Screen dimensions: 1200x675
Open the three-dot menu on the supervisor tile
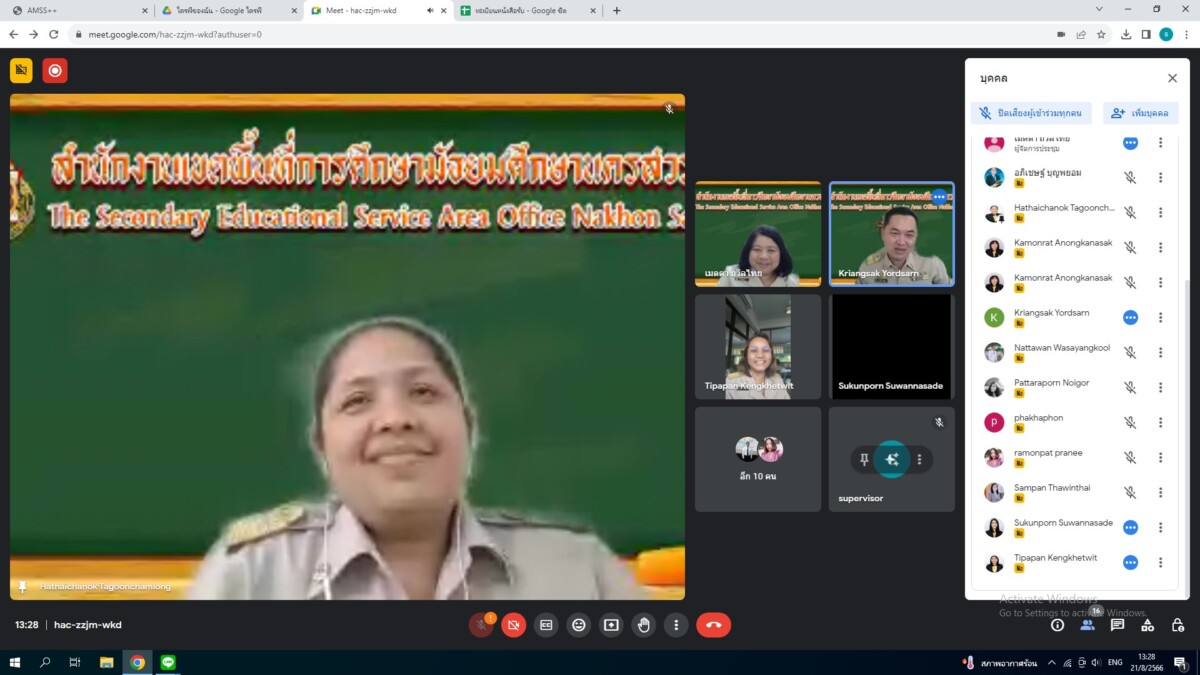pyautogui.click(x=918, y=459)
